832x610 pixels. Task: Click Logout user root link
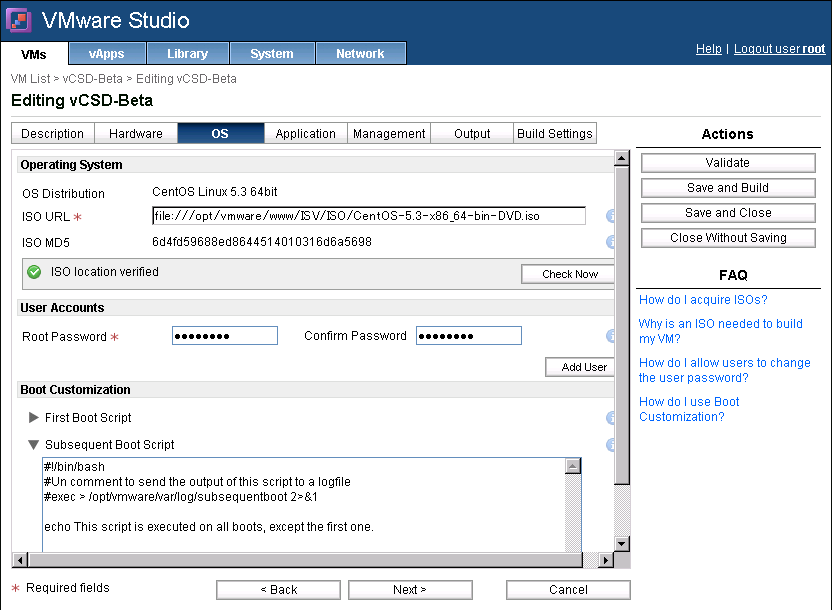tap(779, 49)
